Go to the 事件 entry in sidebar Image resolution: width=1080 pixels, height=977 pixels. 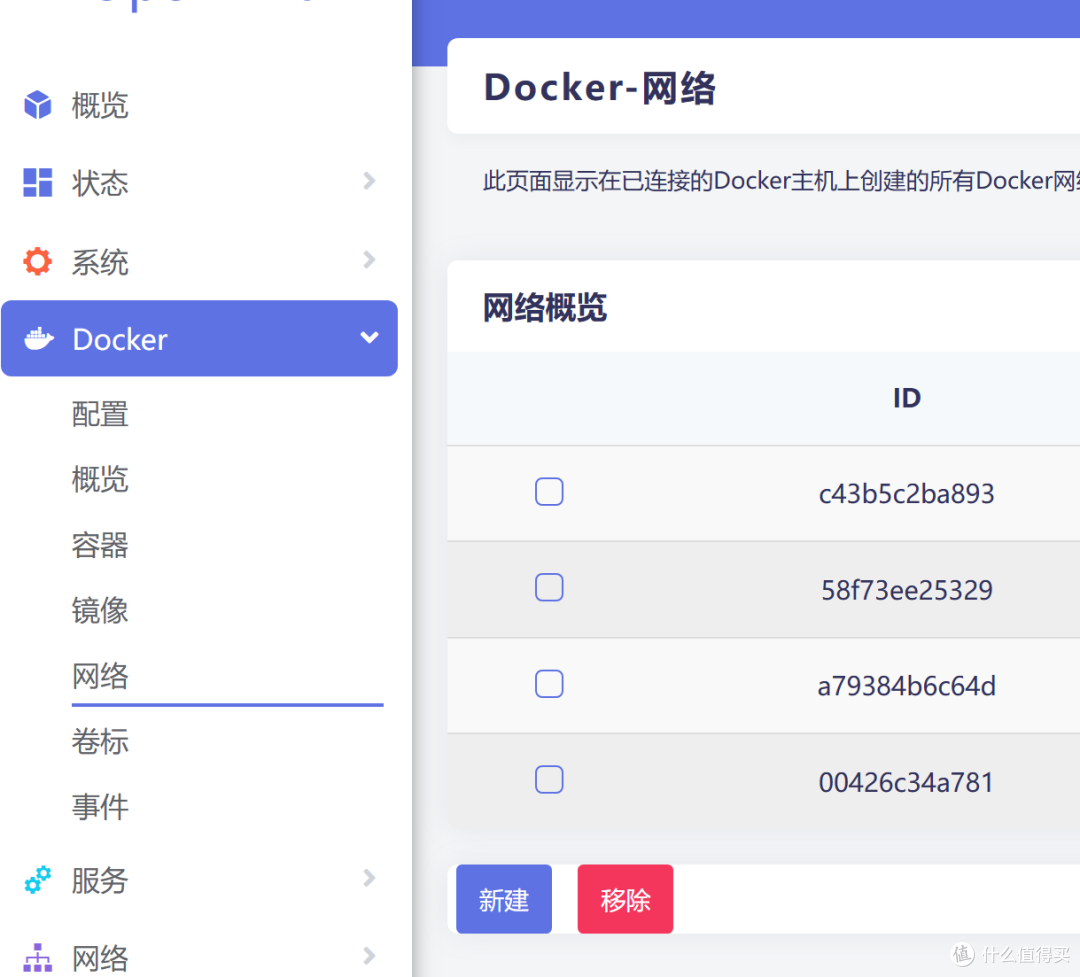[100, 807]
